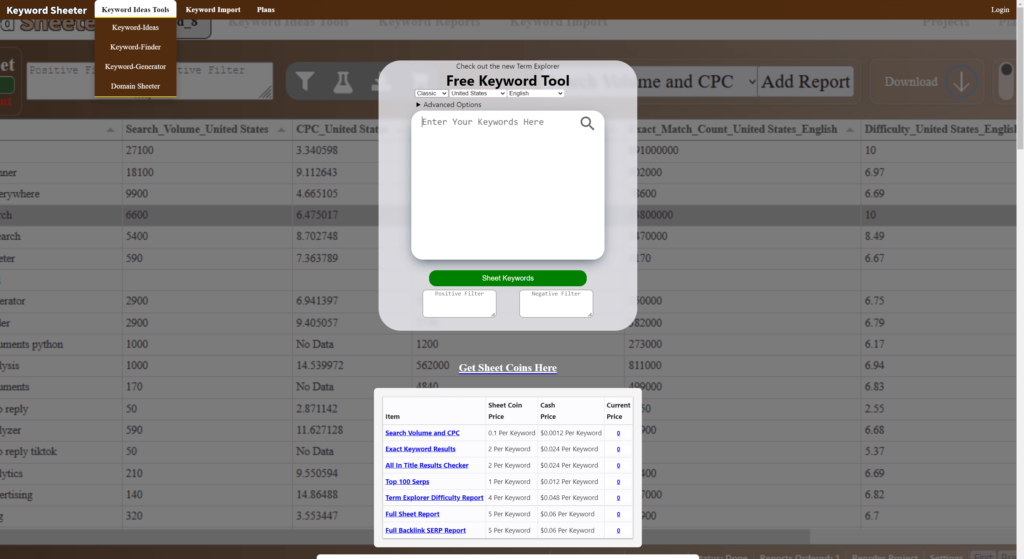1024x559 pixels.
Task: Click exact match cell 273000
Action: (x=645, y=344)
